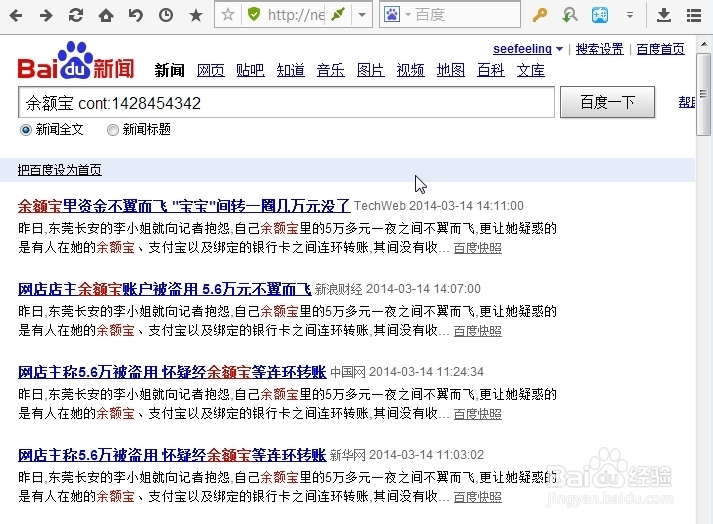Click the 百度一下 search button
713x524 pixels.
tap(608, 102)
